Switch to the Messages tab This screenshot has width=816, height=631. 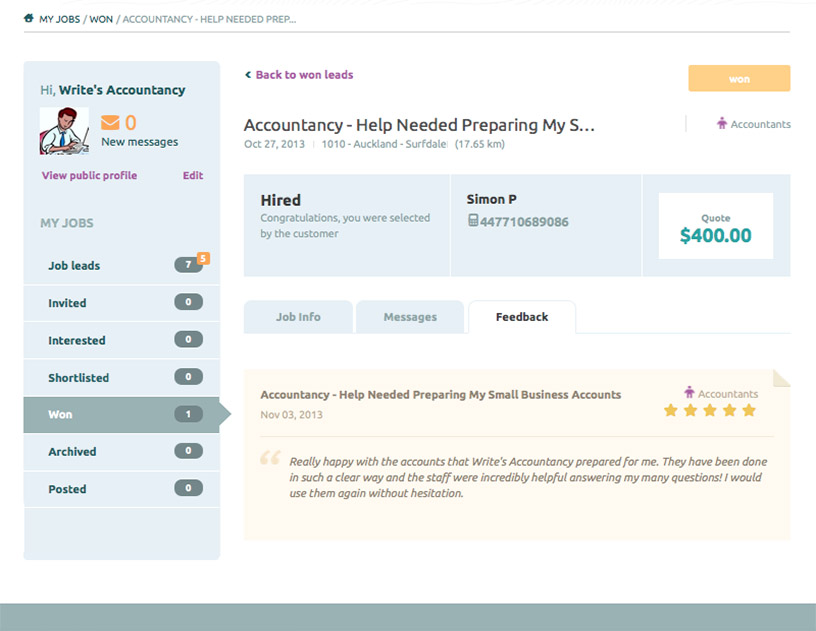tap(410, 317)
